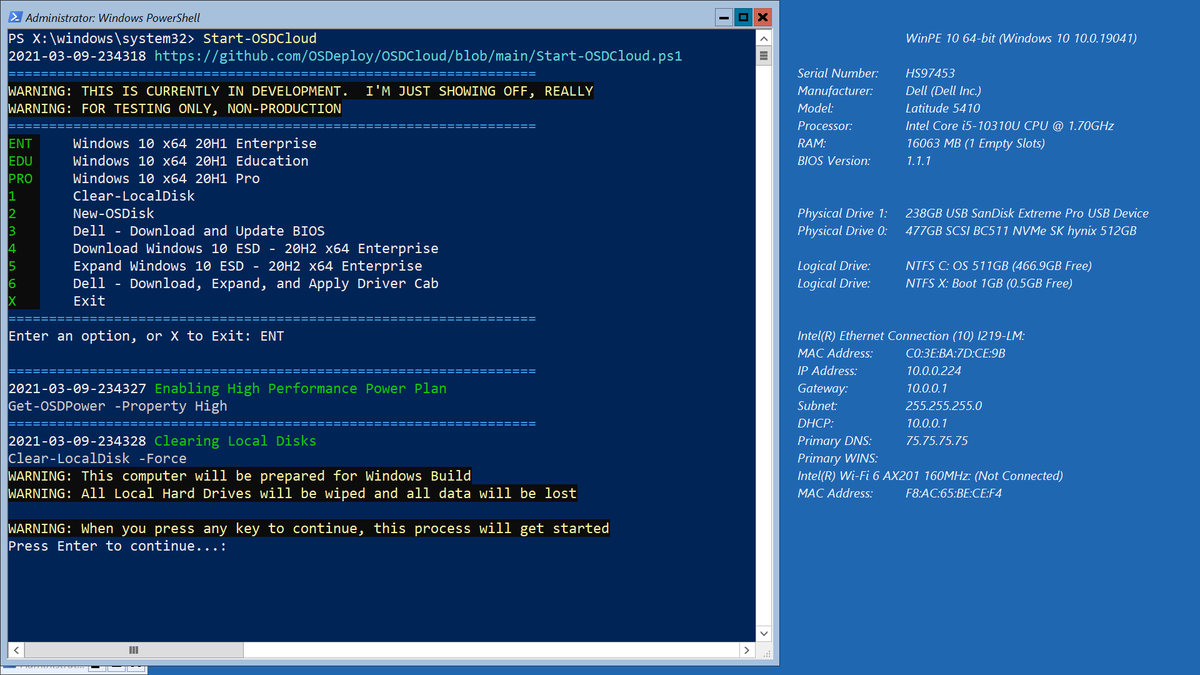Click 'Enabling High Performance Power Plan' text
The height and width of the screenshot is (675, 1200).
[300, 388]
